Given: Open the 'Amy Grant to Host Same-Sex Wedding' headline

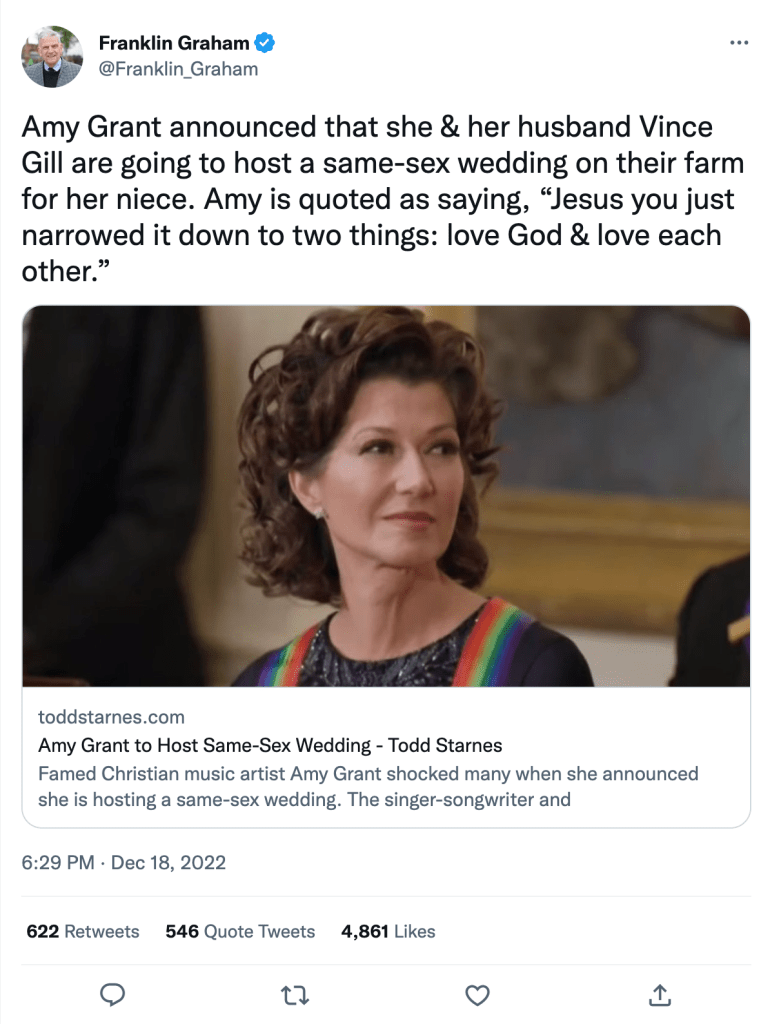Looking at the screenshot, I should pyautogui.click(x=270, y=745).
